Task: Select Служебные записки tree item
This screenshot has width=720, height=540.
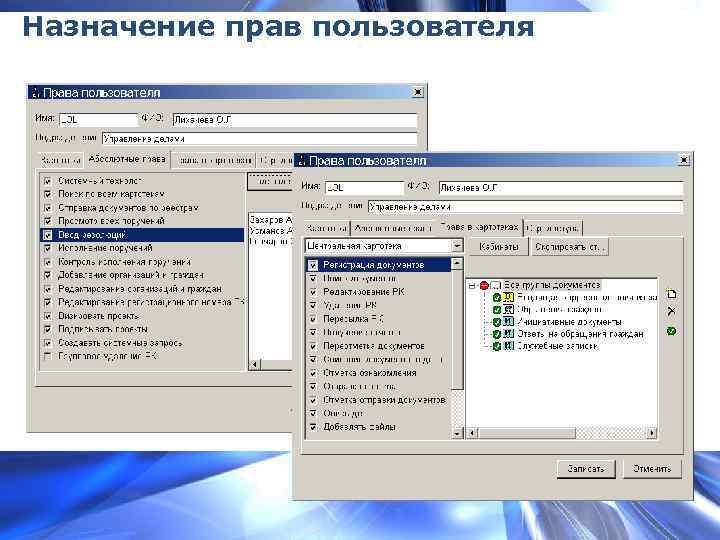Action: tap(557, 346)
